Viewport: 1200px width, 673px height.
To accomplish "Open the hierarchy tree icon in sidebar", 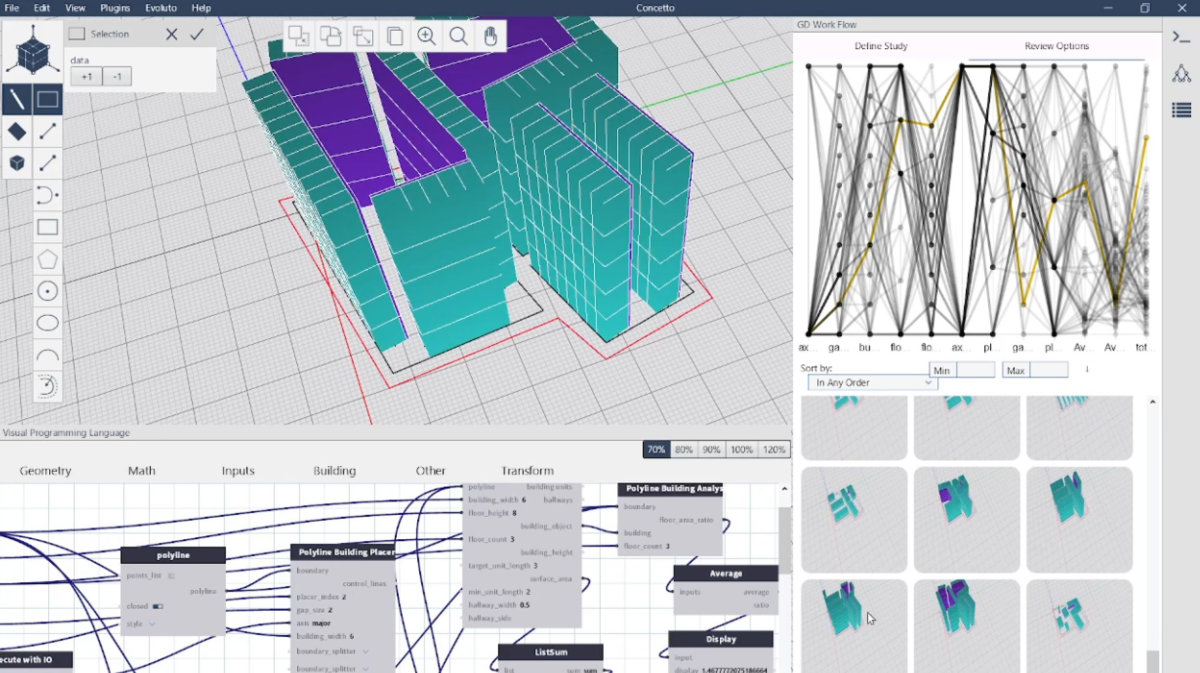I will click(1181, 74).
